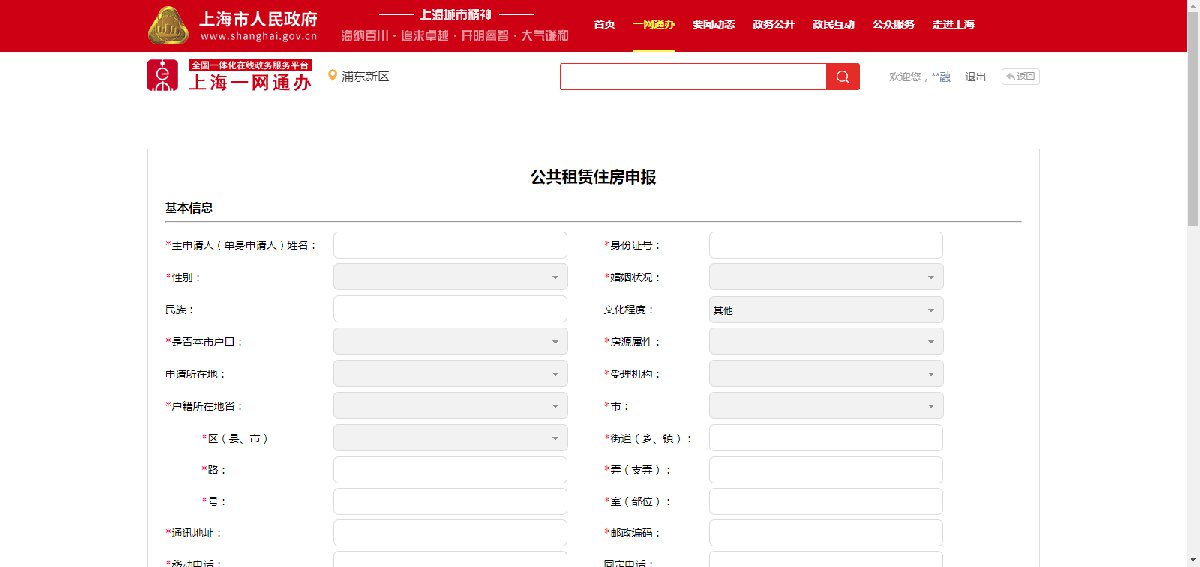Viewport: 1200px width, 567px height.
Task: Click the 主申请人姓名 input field
Action: [450, 245]
